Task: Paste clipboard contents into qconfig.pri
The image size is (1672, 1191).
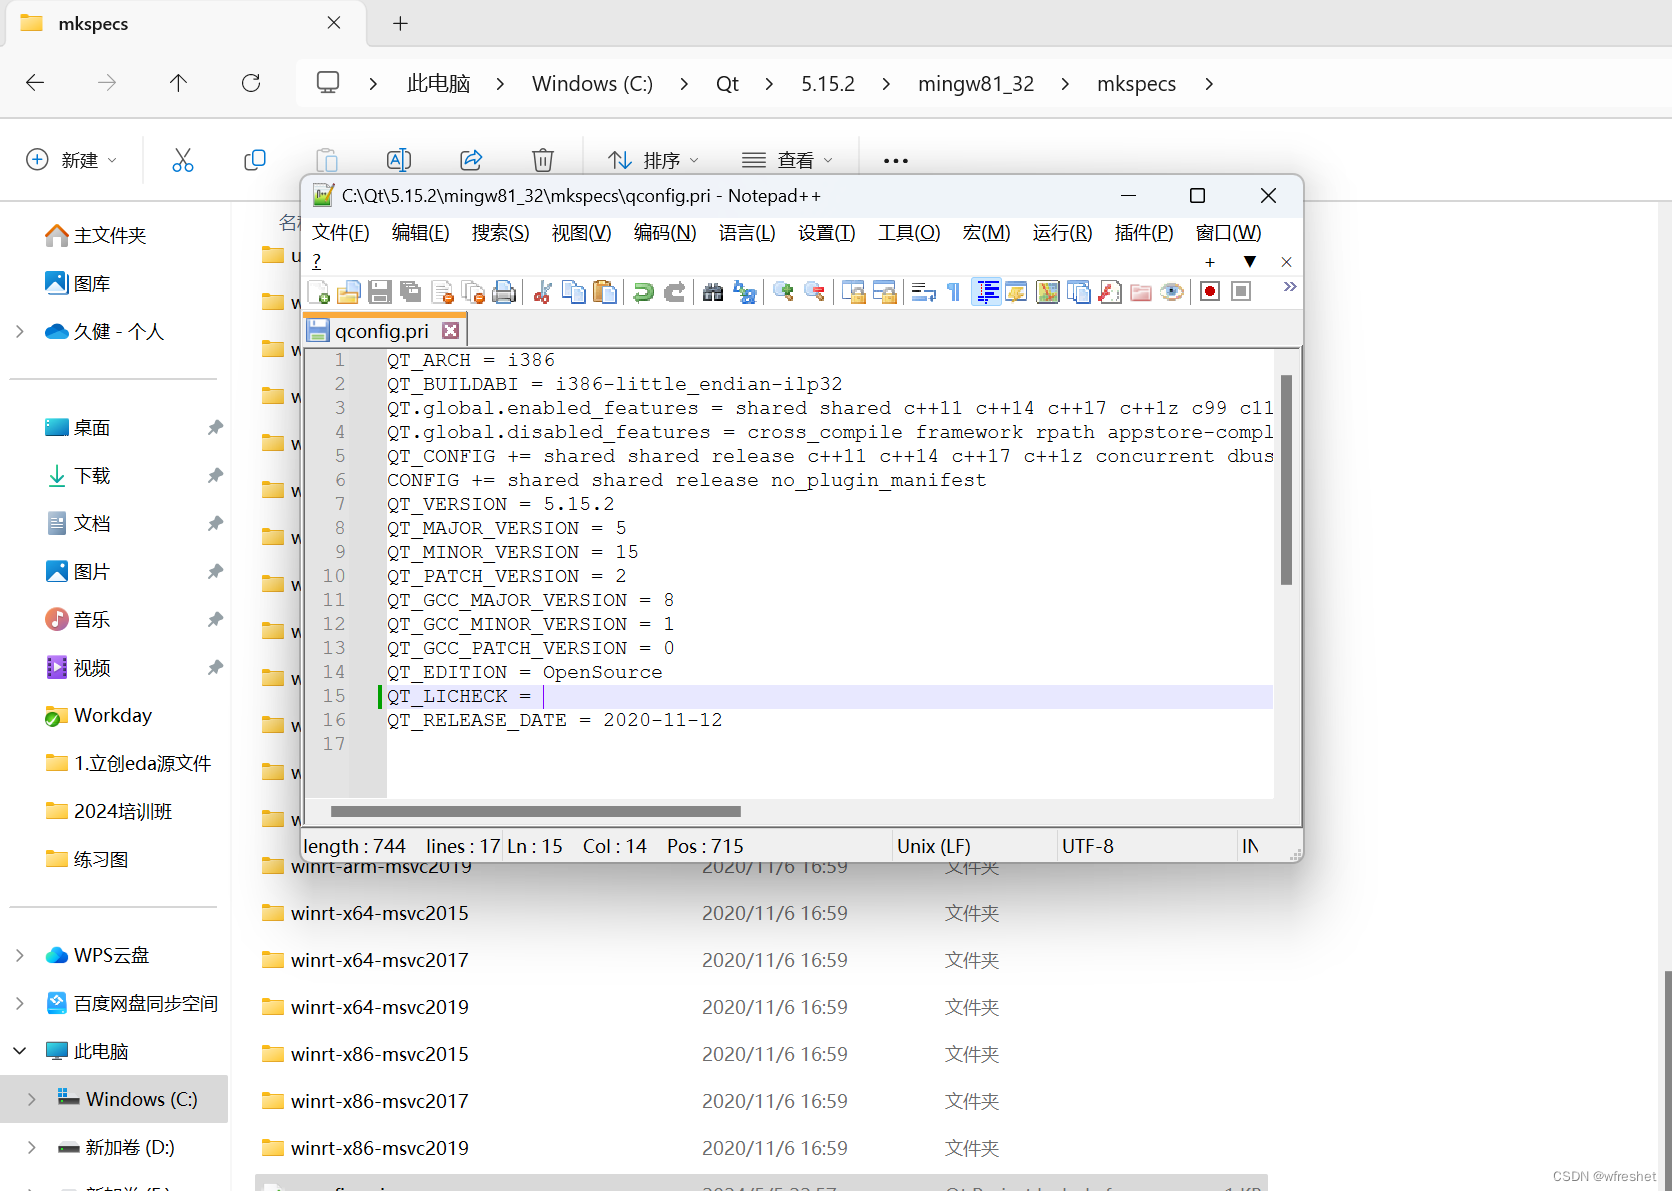Action: tap(605, 291)
